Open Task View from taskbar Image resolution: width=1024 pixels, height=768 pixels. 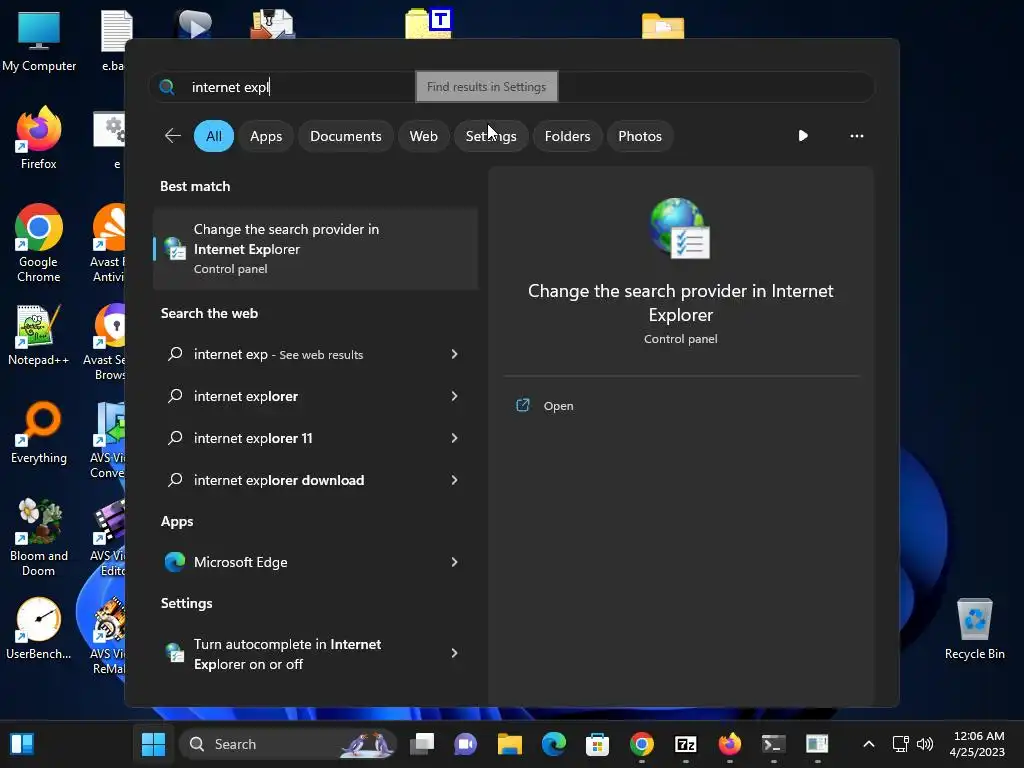[422, 744]
